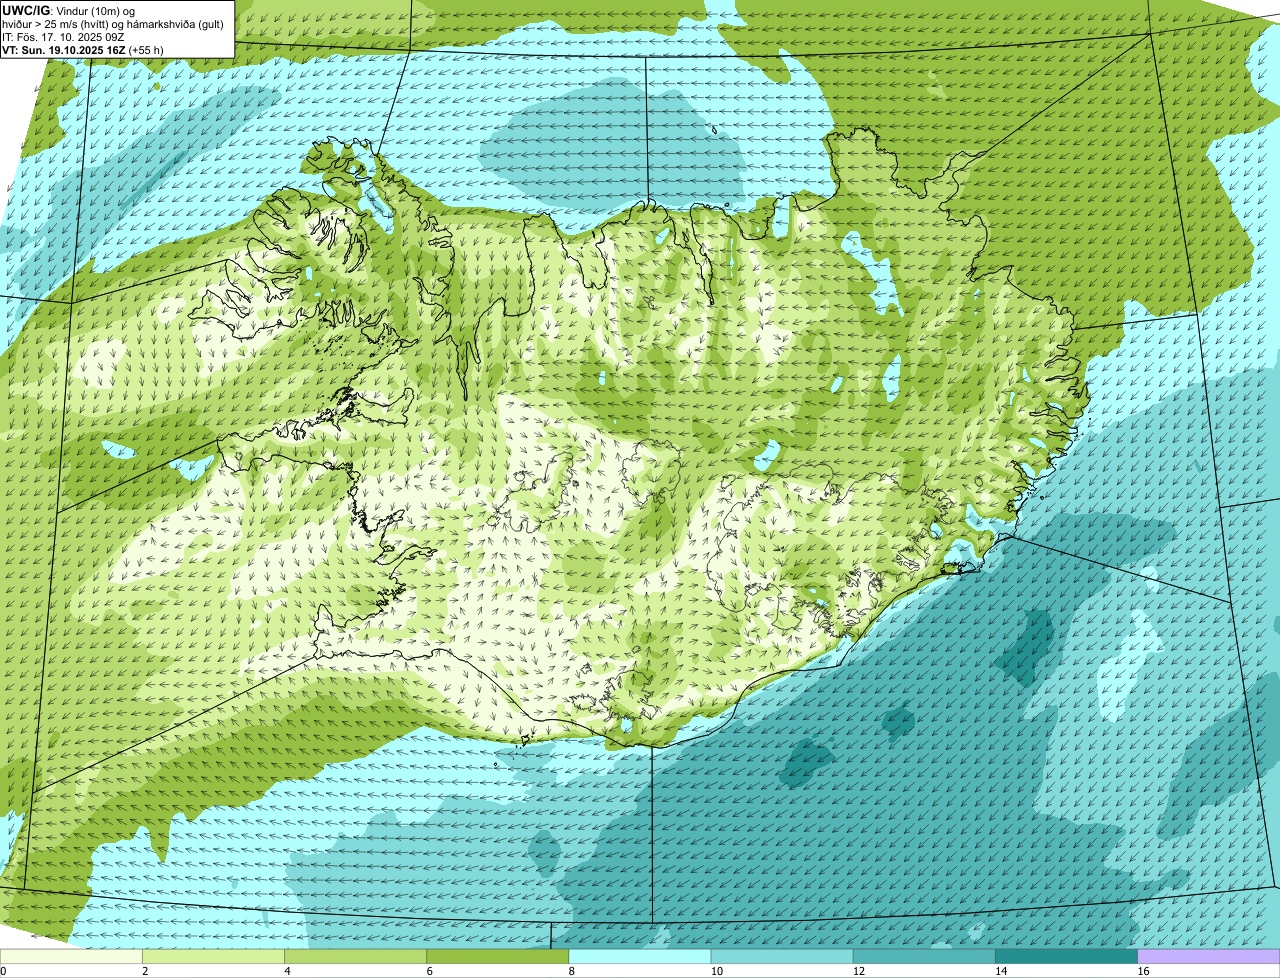The image size is (1280, 978).
Task: Click the light green 2–4 legend swatch
Action: click(213, 956)
